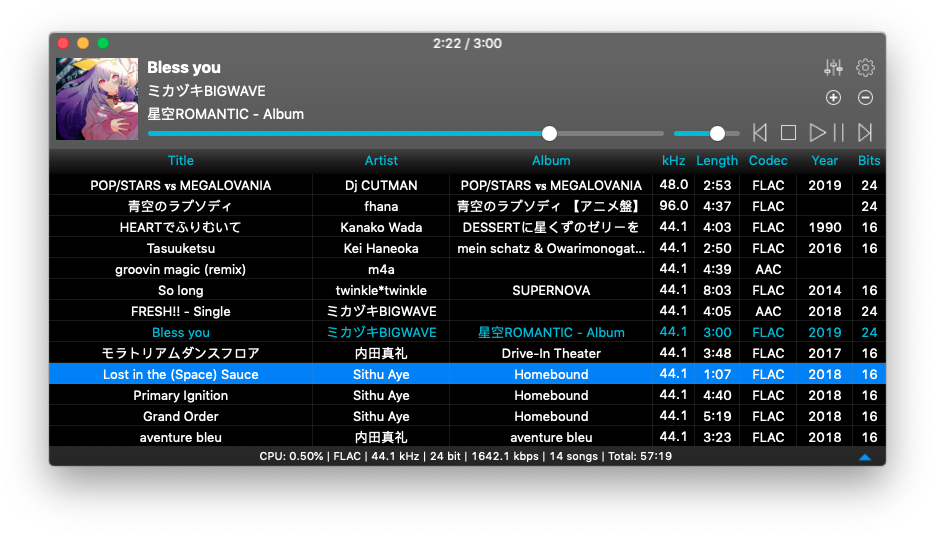The image size is (934, 533).
Task: Select the playing Bless you row
Action: (x=467, y=332)
